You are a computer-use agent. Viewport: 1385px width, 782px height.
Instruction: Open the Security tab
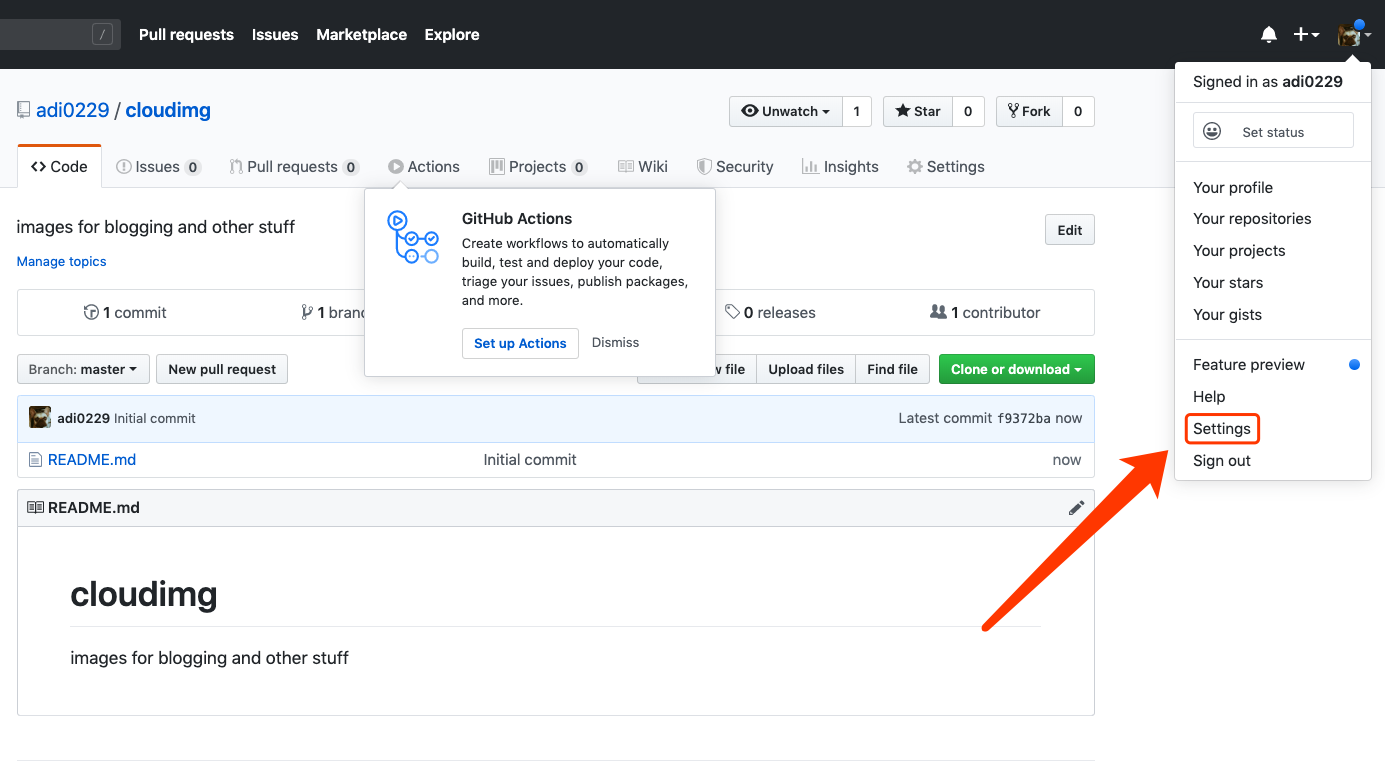(x=735, y=167)
